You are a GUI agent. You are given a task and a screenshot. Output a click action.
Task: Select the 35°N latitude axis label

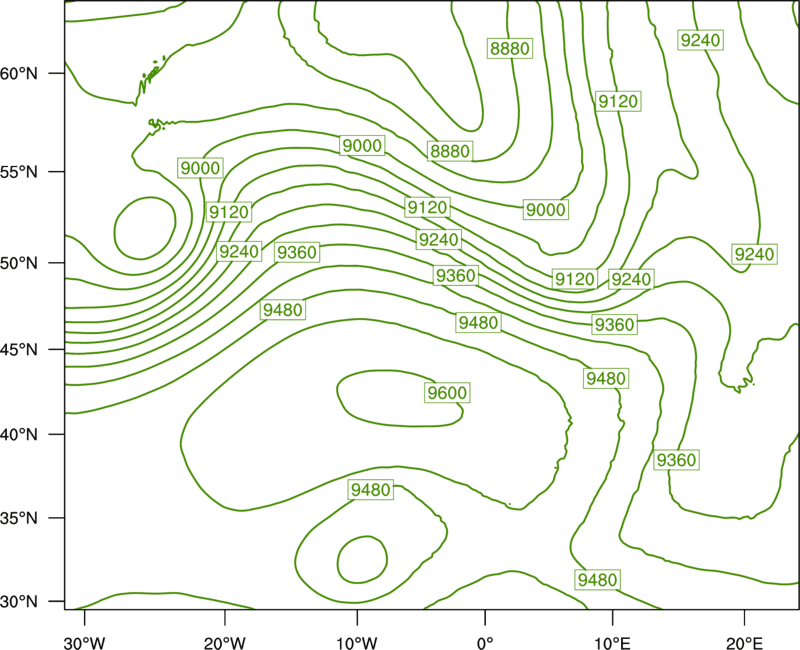19,518
